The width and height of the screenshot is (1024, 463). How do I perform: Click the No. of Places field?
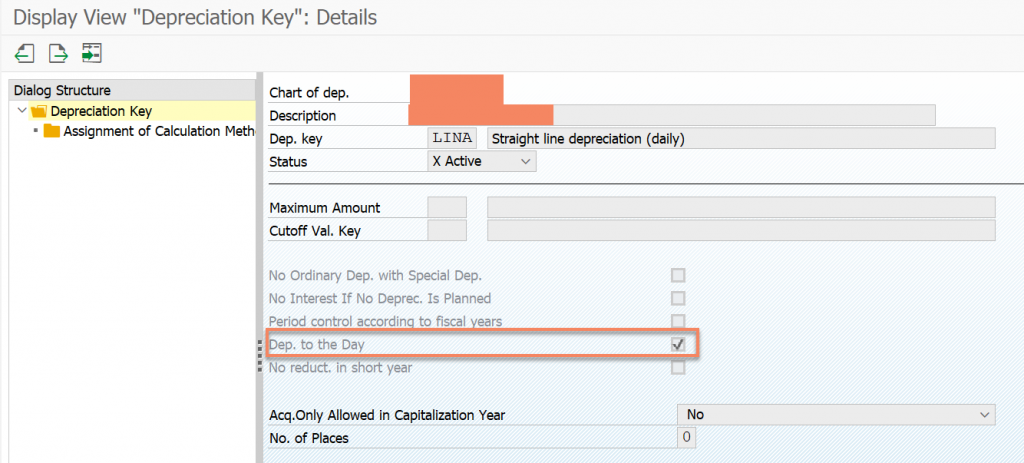tap(686, 438)
